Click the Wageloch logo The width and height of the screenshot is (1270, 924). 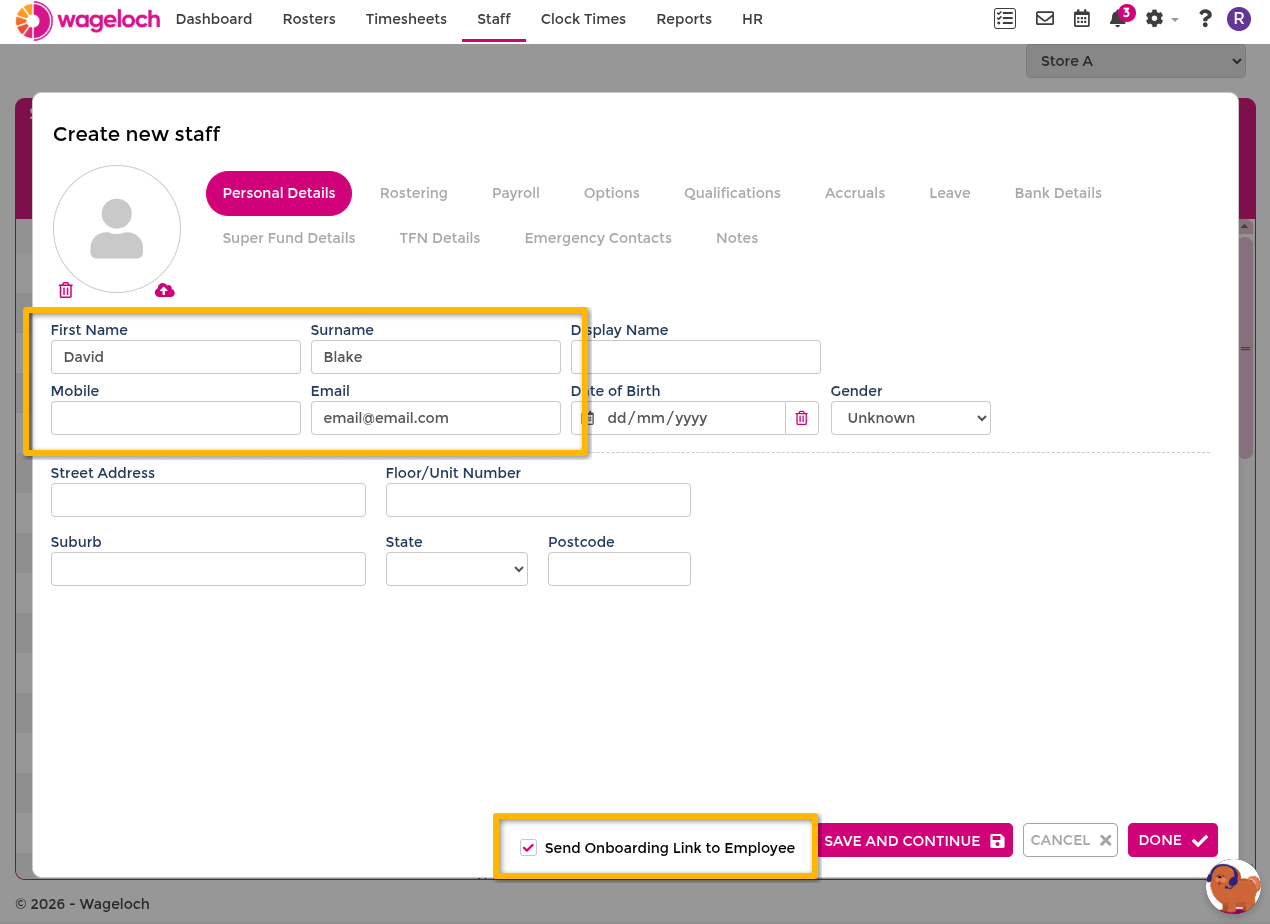[x=88, y=20]
